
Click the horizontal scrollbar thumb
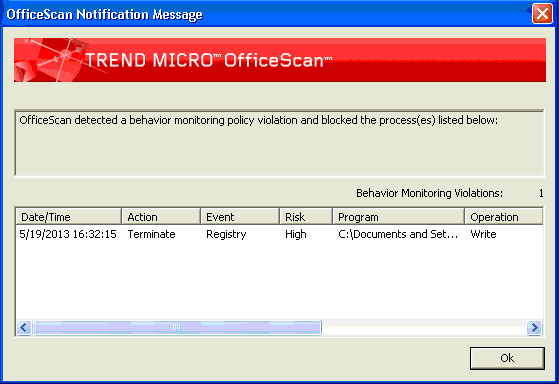pos(177,327)
